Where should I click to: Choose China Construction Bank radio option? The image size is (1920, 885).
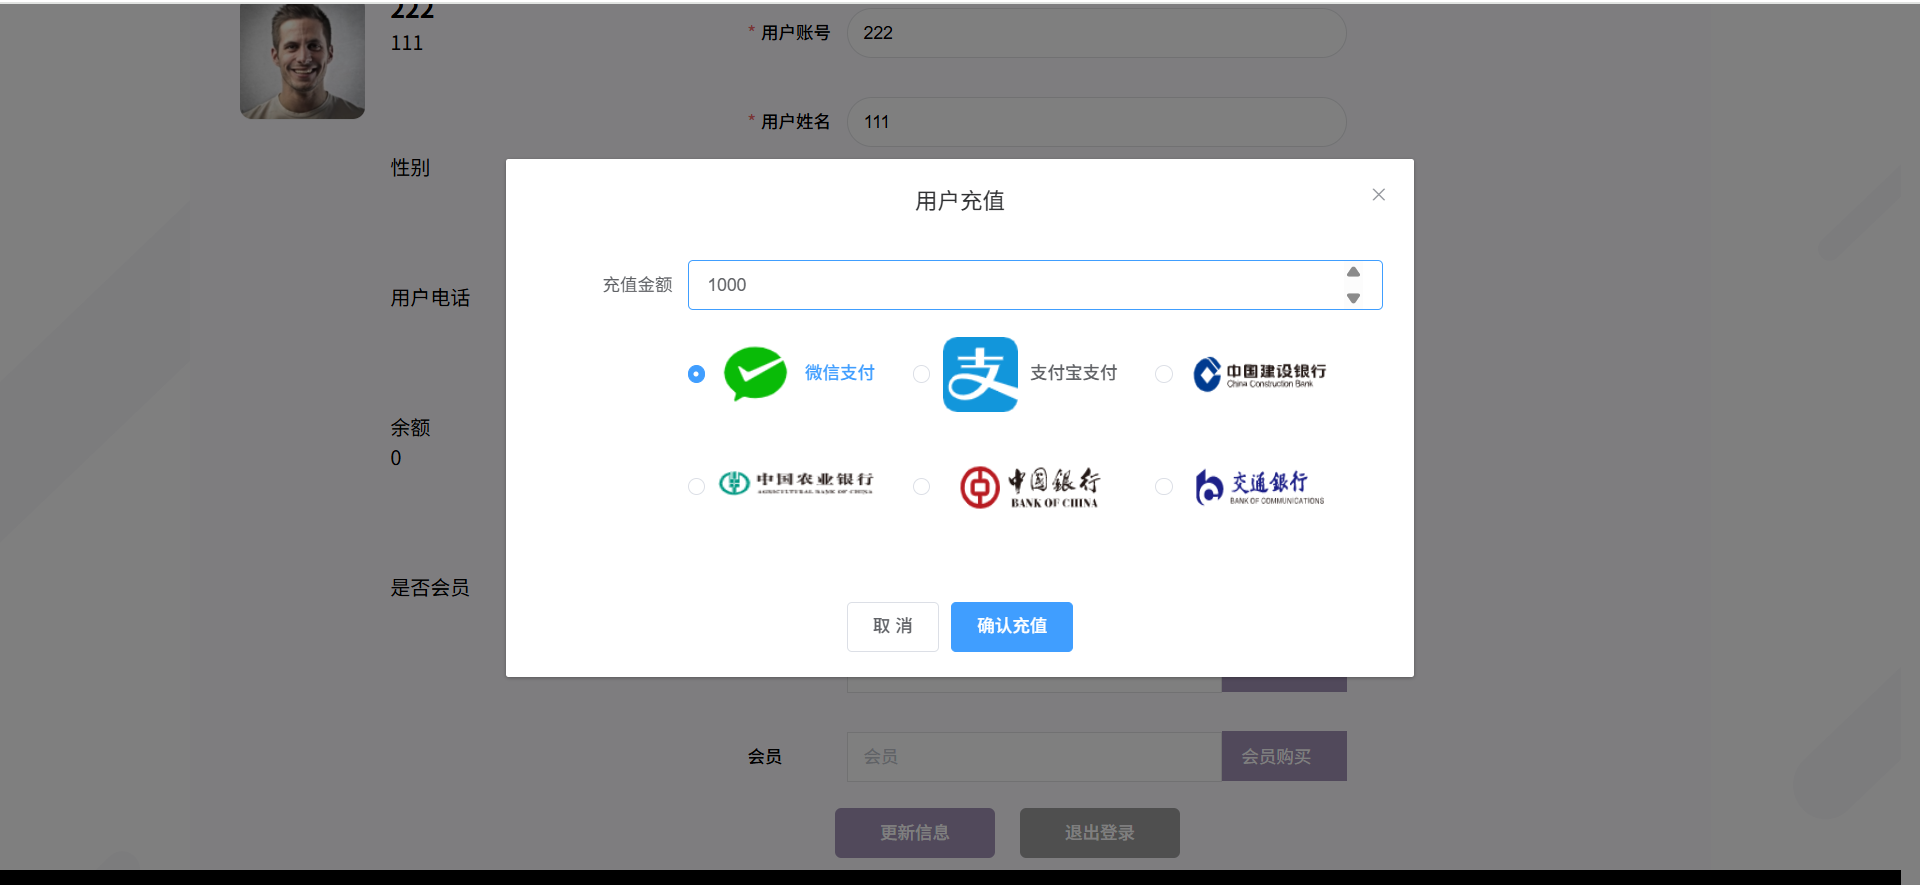[x=1164, y=374]
